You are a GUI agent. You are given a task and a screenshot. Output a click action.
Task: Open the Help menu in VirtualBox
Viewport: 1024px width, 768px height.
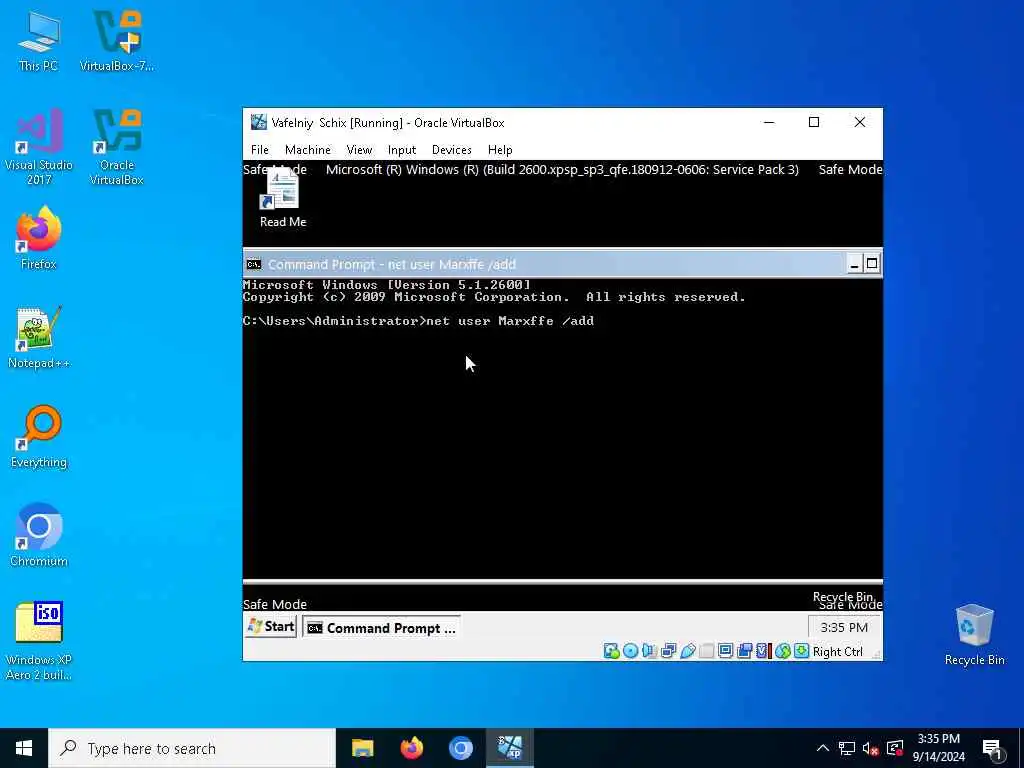(x=500, y=150)
